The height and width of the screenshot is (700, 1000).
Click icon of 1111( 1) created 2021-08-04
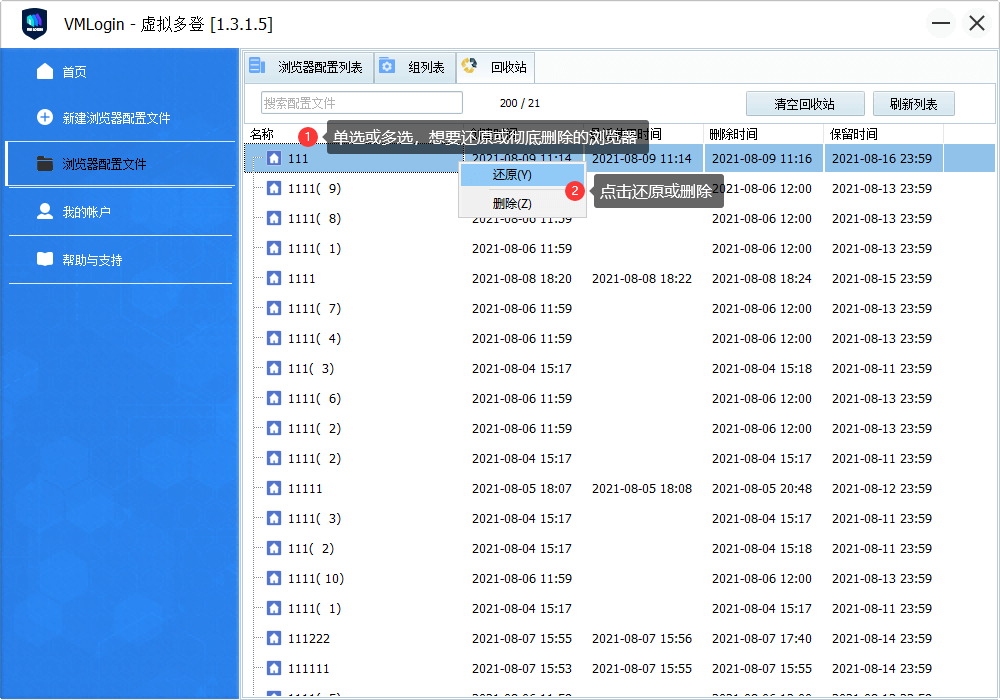tap(274, 608)
